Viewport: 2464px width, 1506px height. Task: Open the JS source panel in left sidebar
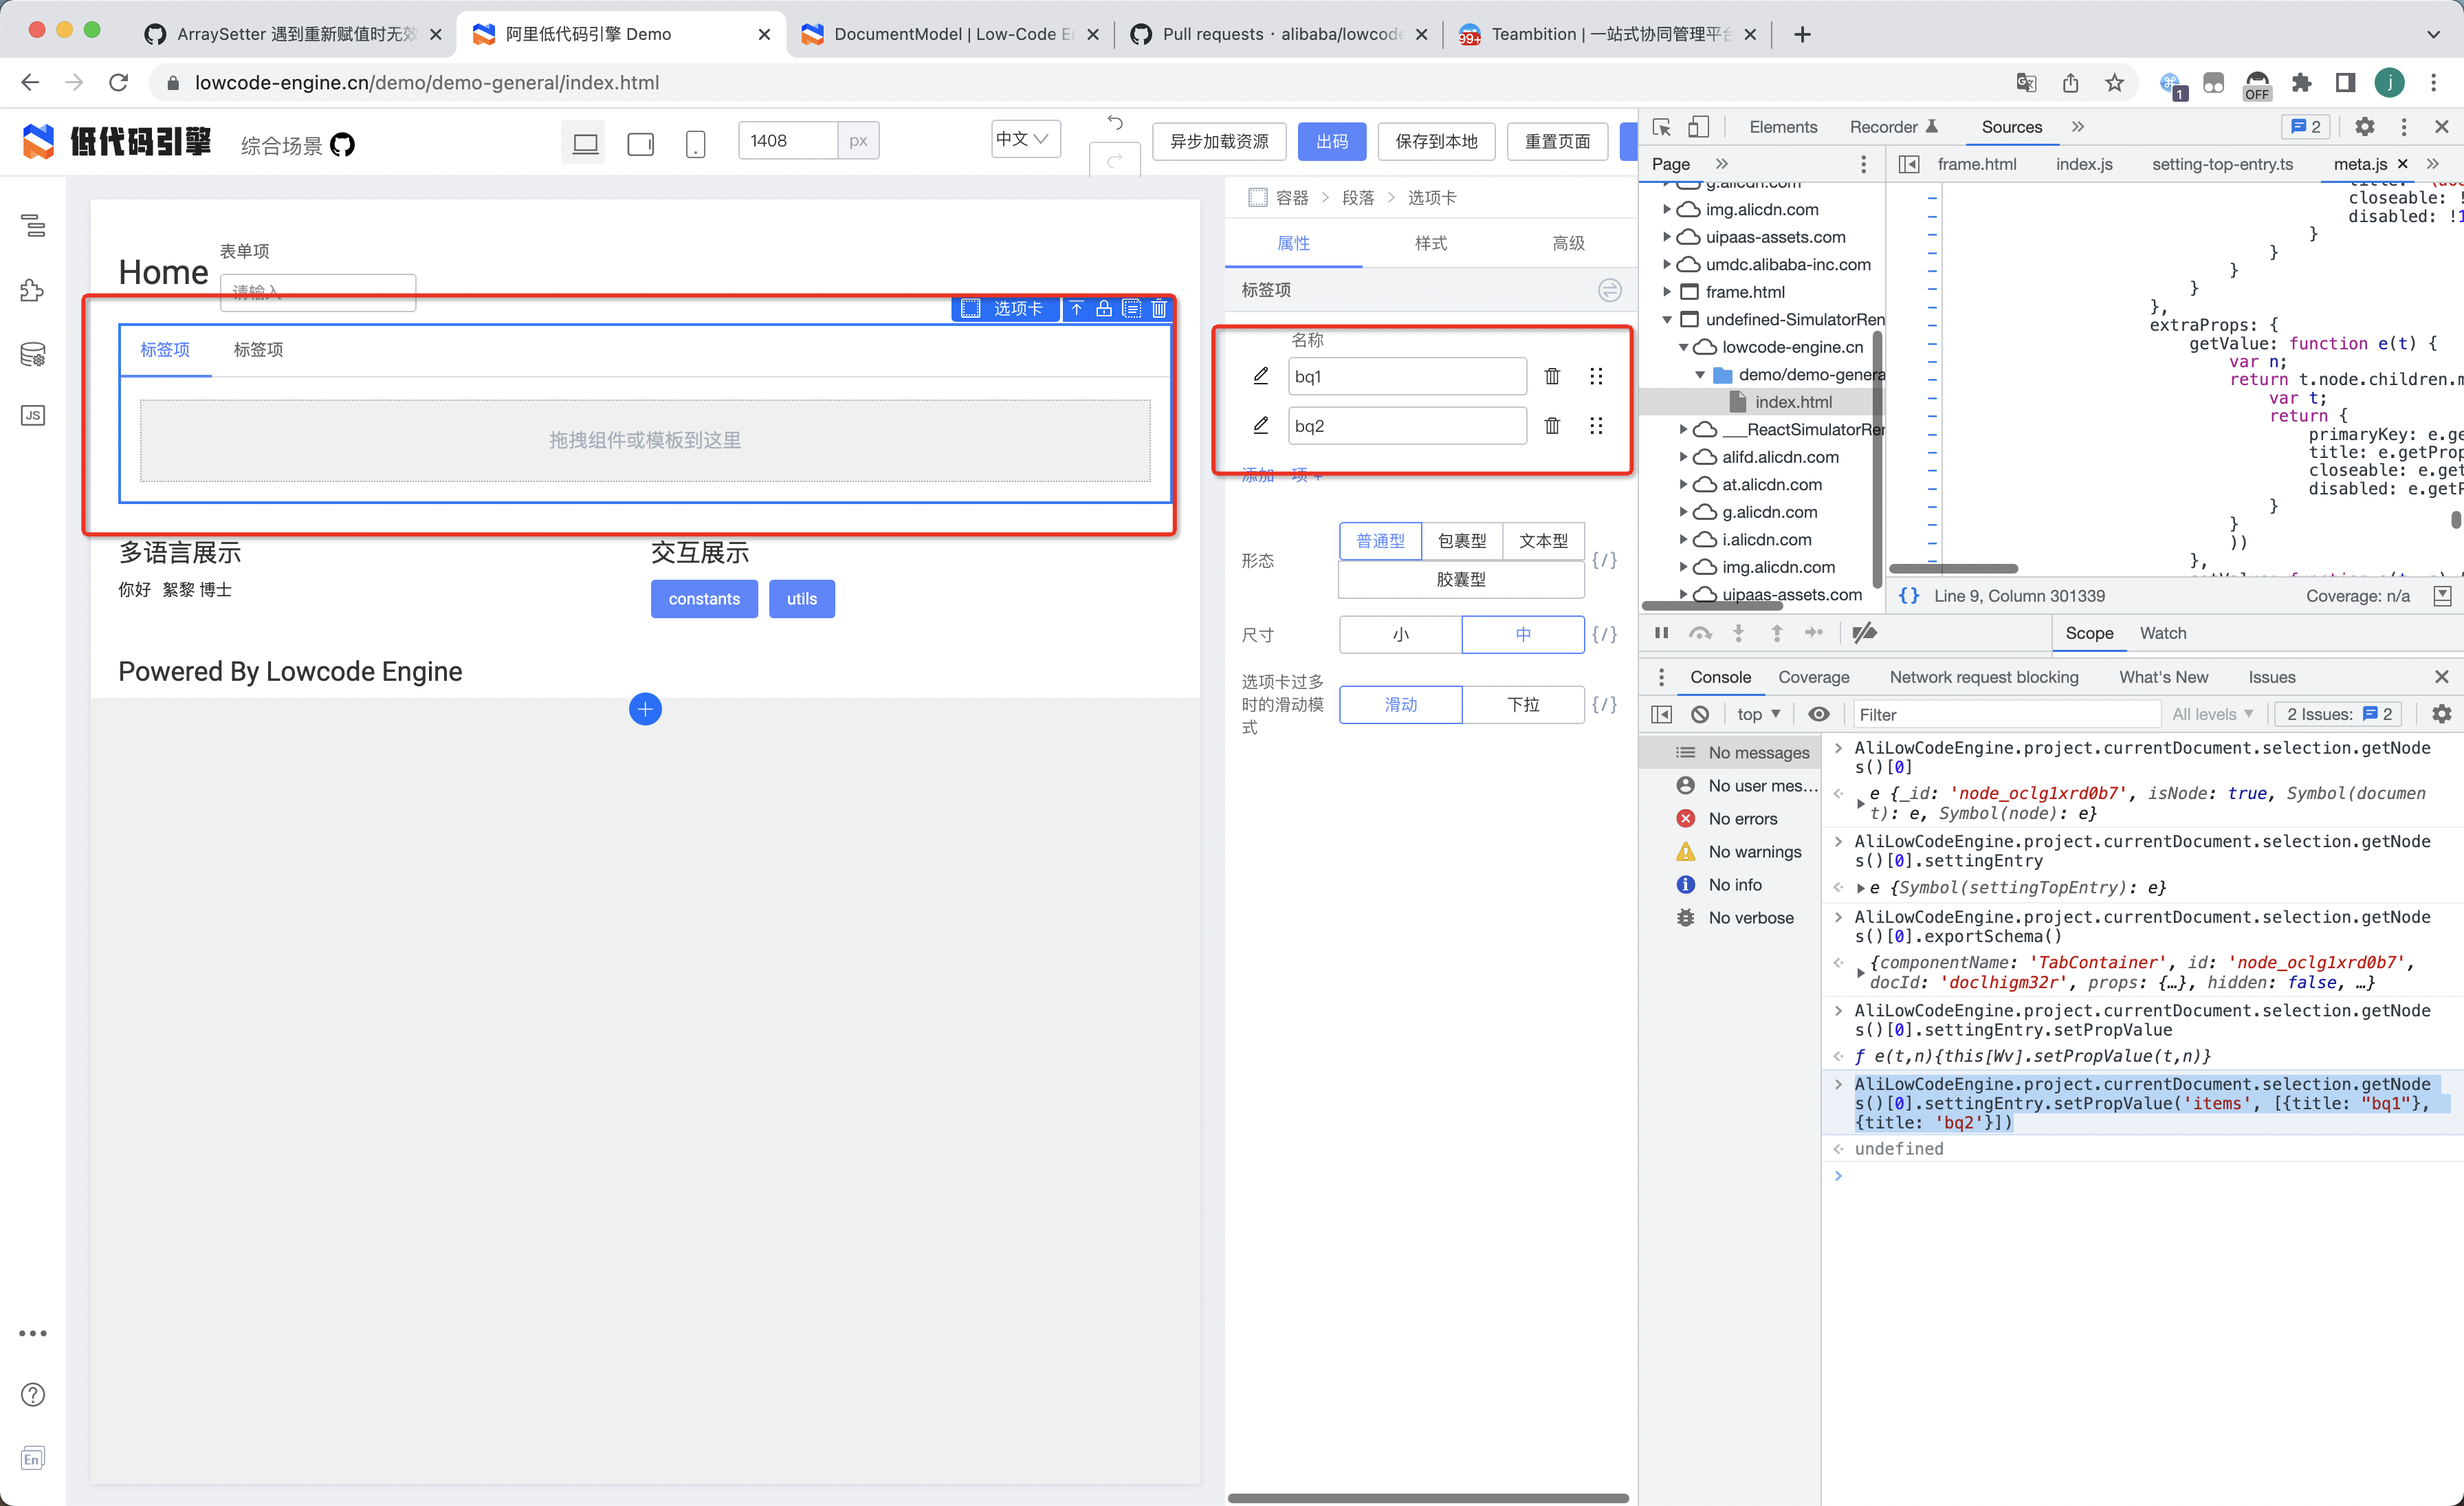click(33, 415)
